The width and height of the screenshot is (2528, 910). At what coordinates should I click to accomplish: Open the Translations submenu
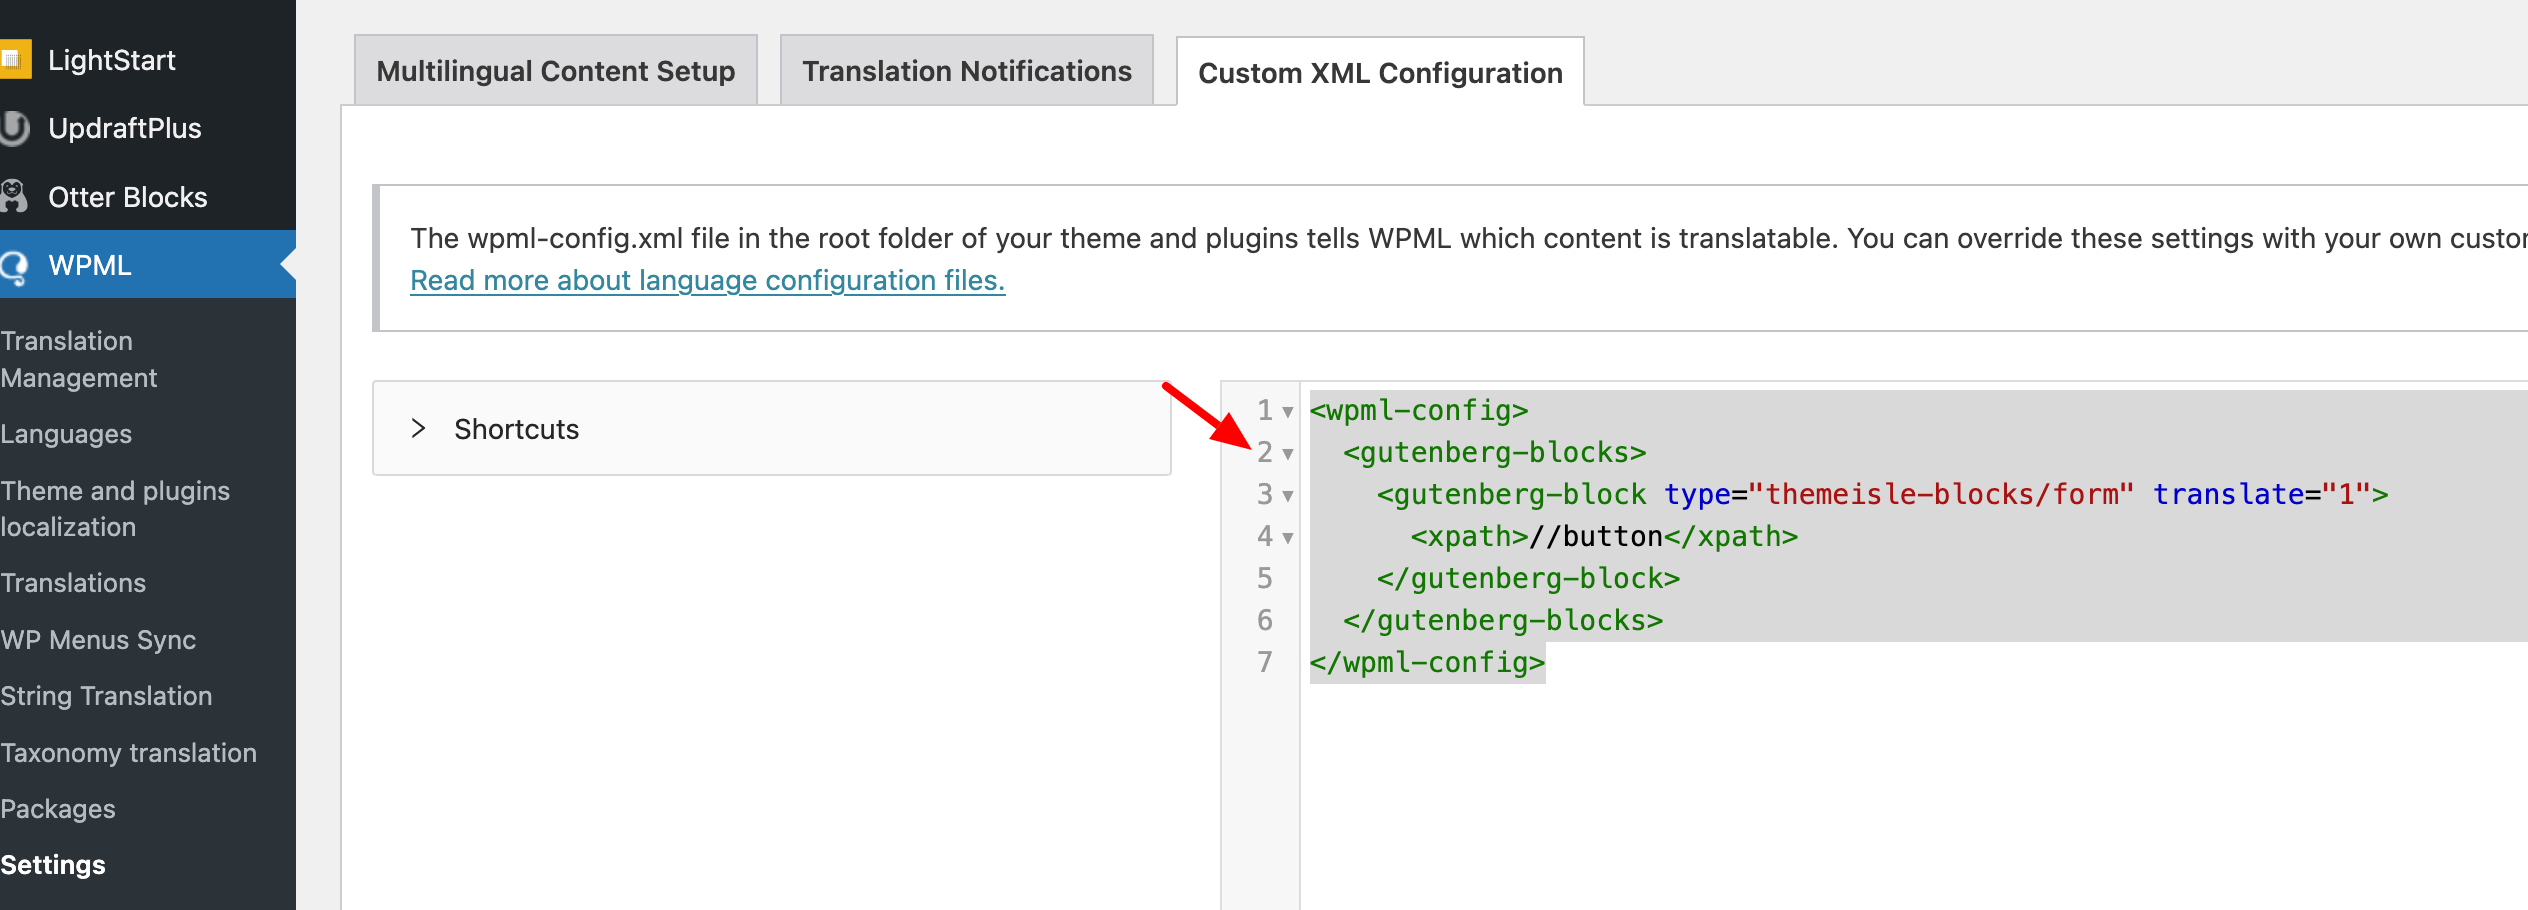73,583
